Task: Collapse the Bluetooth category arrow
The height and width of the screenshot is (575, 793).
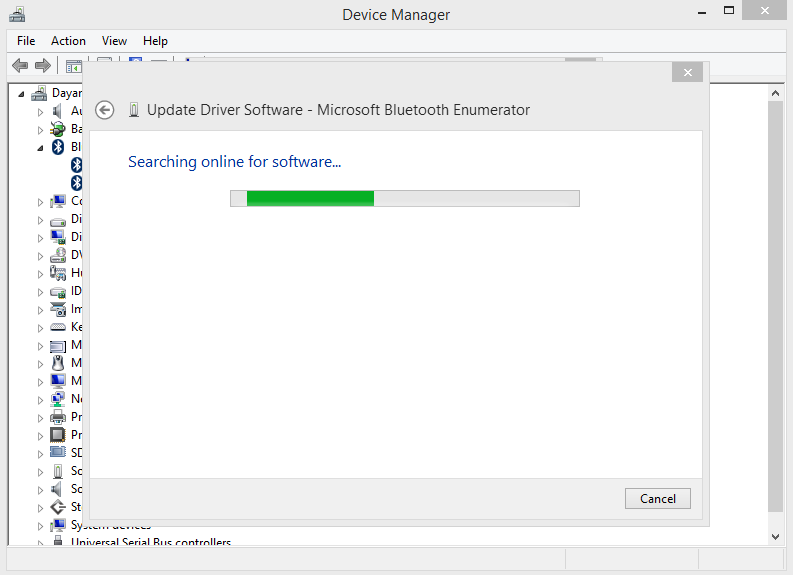Action: point(40,148)
